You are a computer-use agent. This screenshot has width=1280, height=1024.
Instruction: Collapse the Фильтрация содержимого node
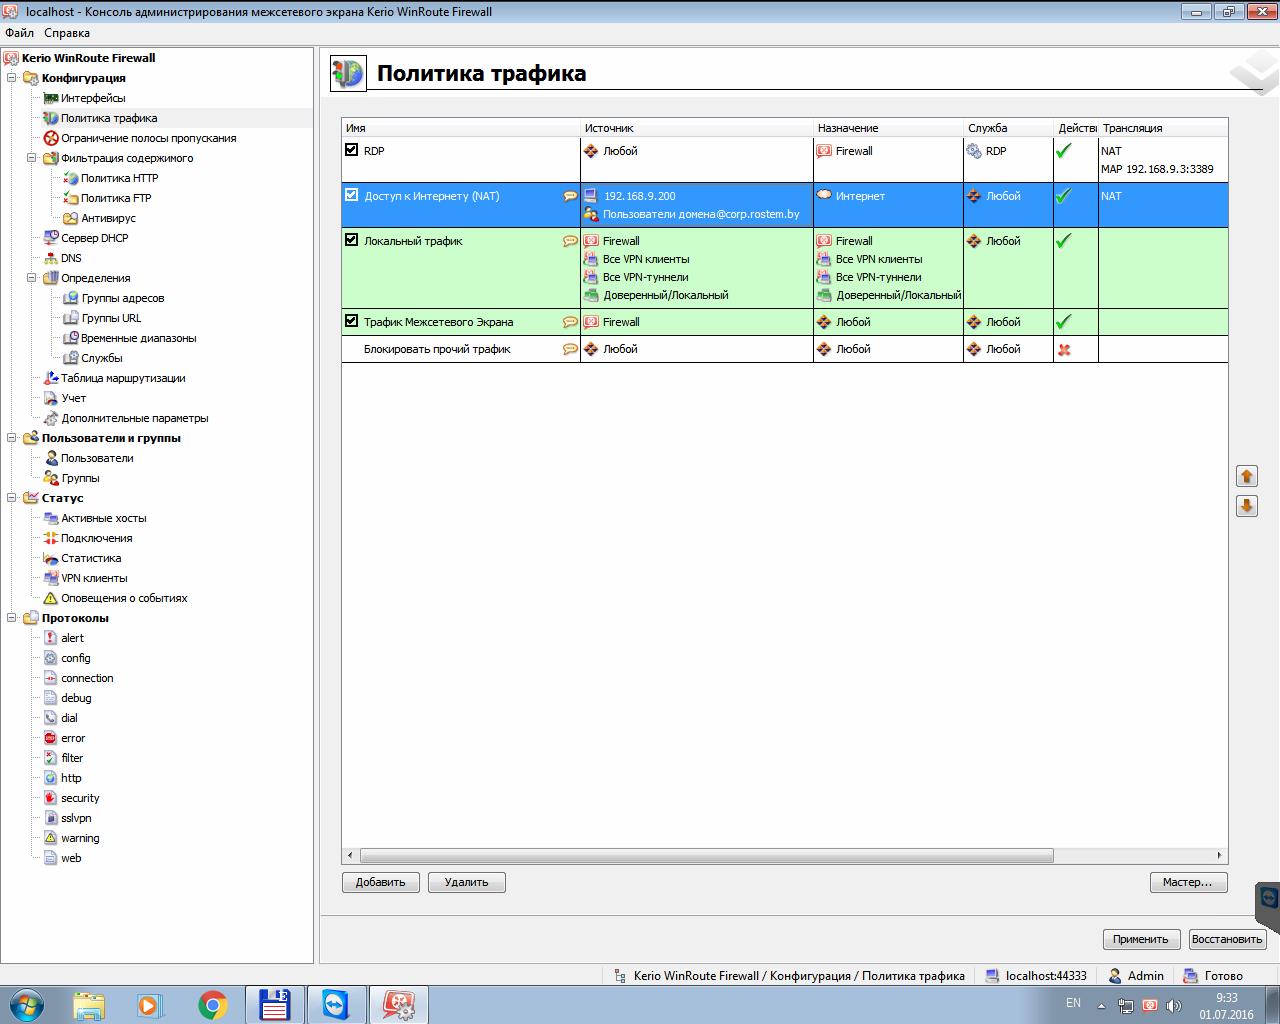(32, 158)
